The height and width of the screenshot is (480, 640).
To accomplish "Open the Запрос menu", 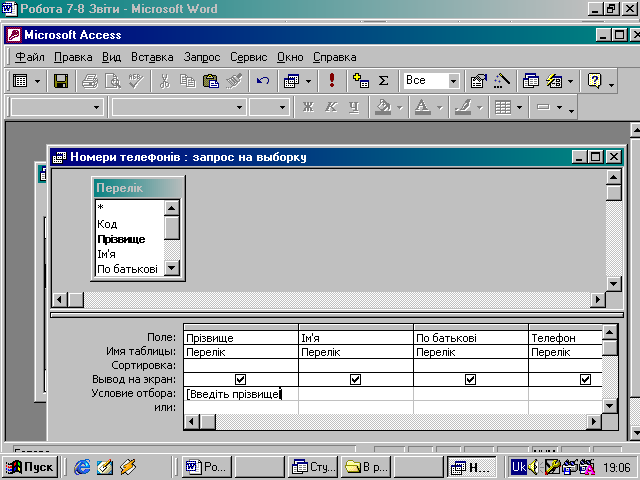I will coord(202,57).
